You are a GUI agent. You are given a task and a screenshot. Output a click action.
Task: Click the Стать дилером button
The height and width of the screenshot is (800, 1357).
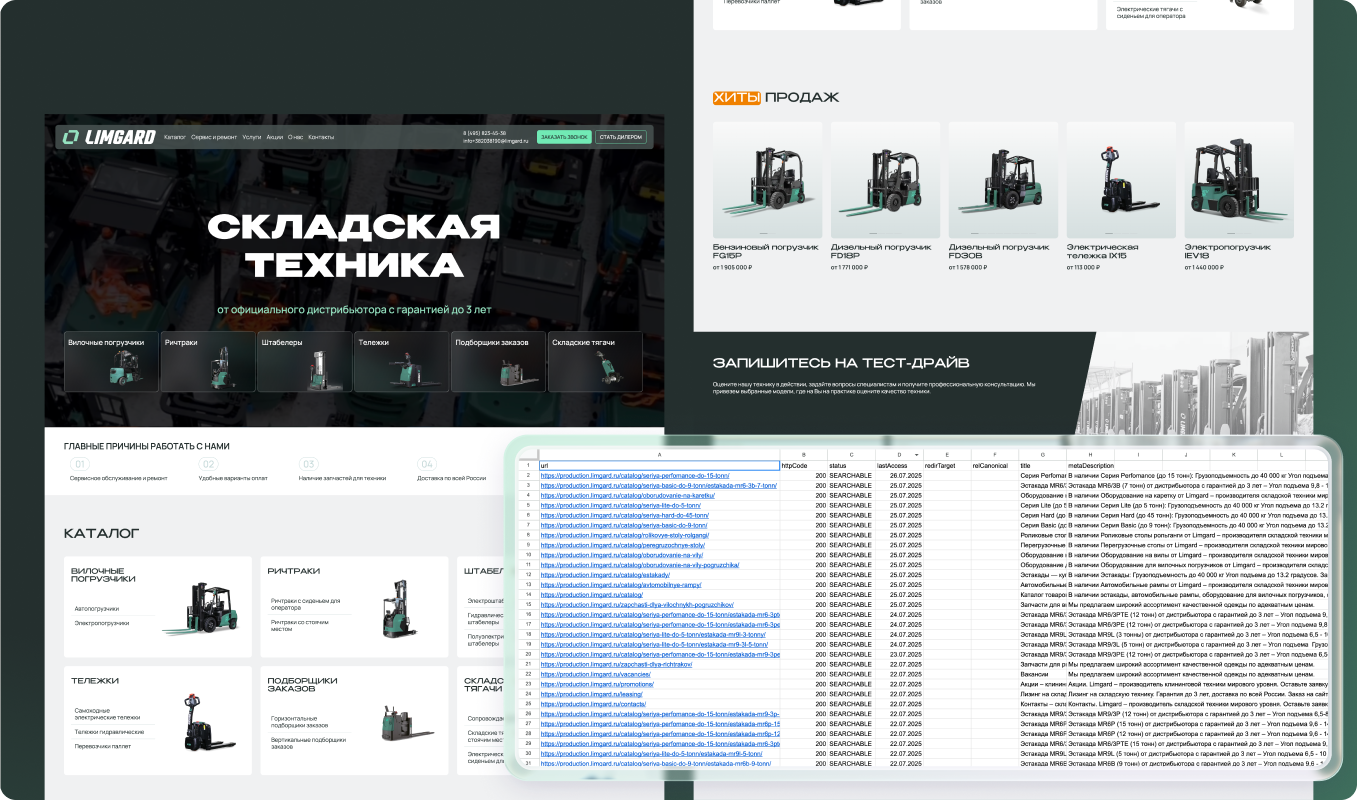click(x=621, y=137)
